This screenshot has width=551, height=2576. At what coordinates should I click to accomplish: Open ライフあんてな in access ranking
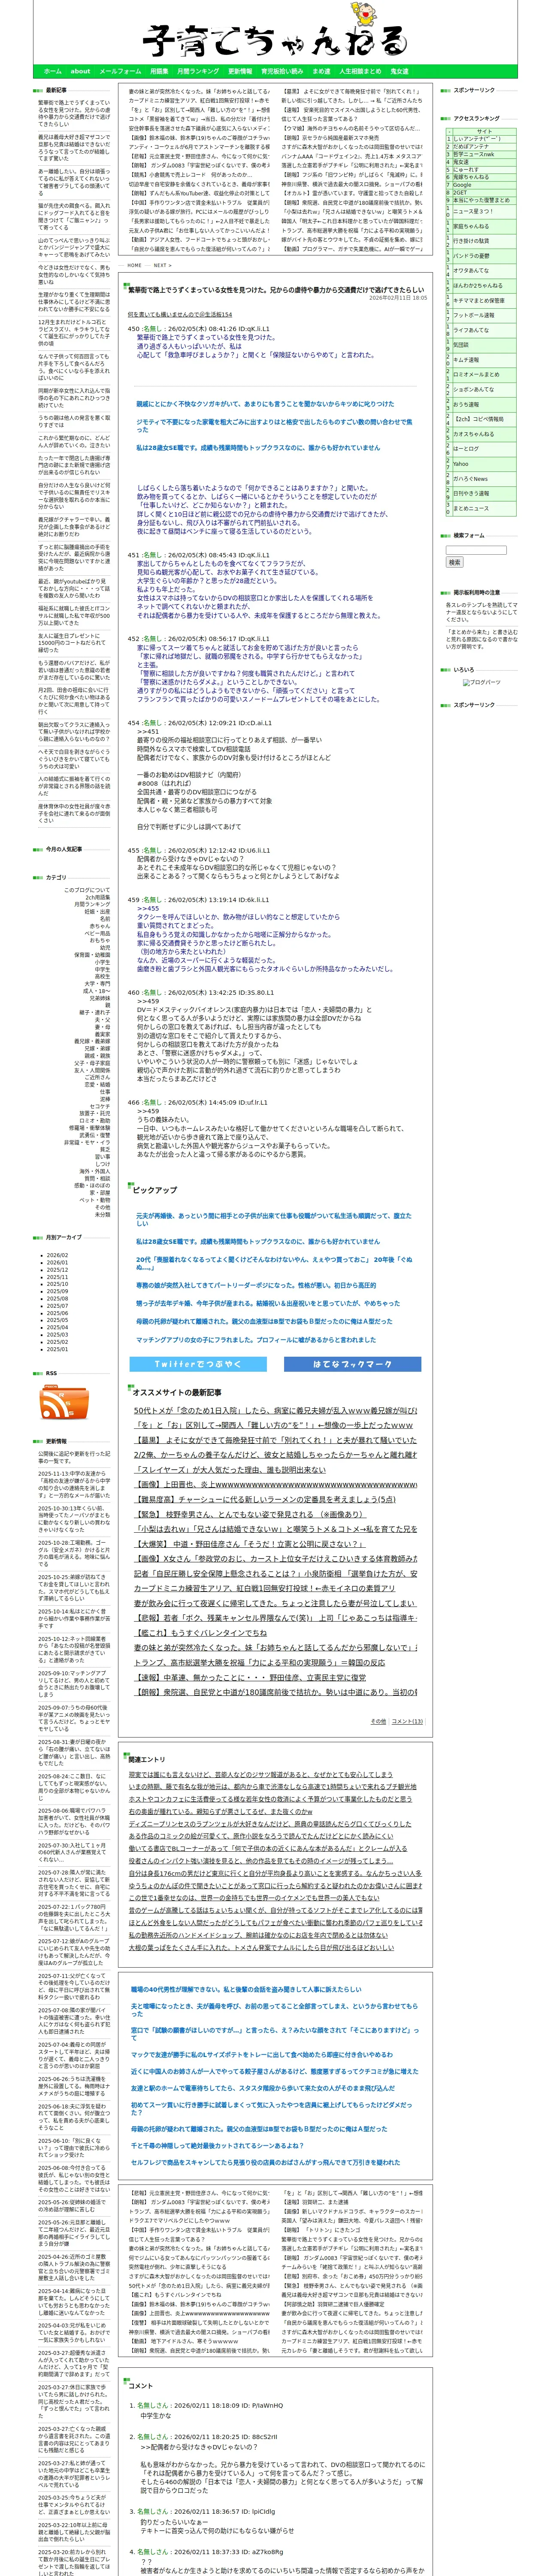[x=471, y=330]
